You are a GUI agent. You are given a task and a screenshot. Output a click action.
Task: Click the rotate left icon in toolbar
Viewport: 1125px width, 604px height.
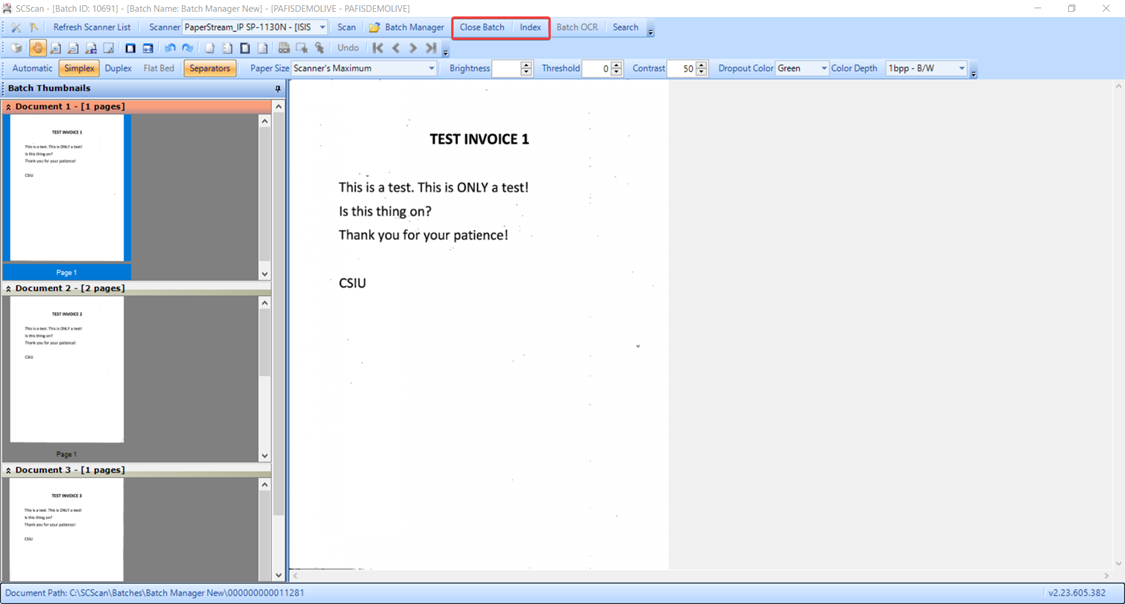click(169, 48)
